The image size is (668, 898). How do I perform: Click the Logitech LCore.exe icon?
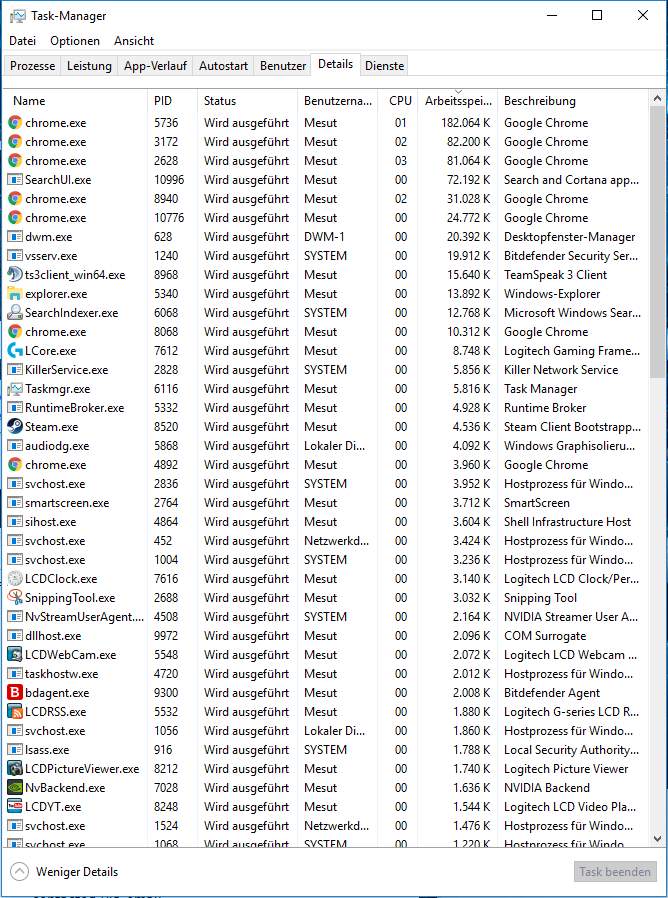[x=15, y=350]
